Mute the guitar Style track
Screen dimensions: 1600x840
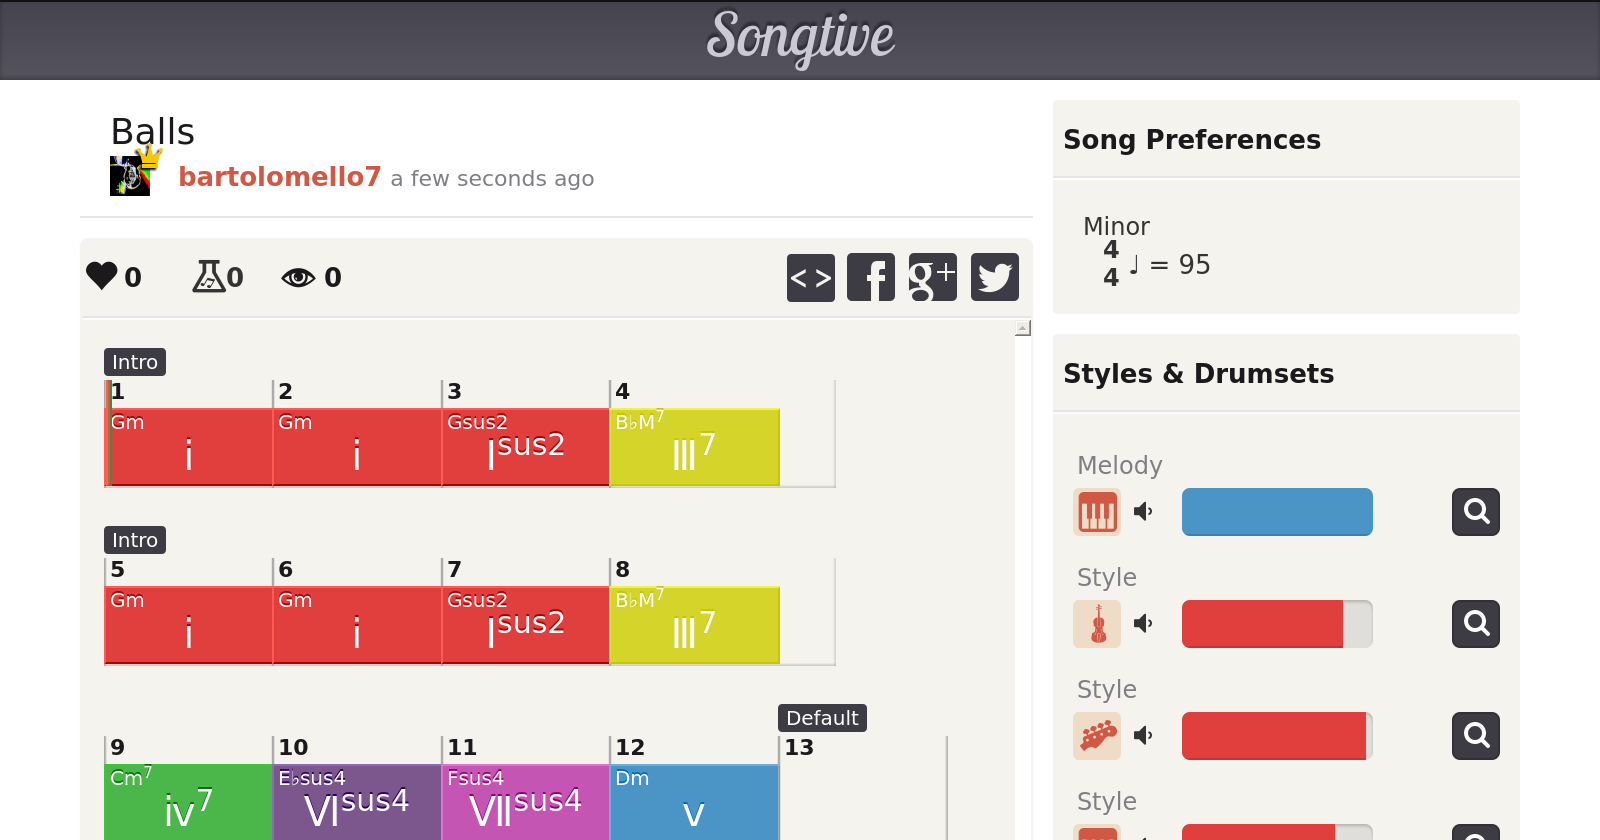click(x=1143, y=736)
